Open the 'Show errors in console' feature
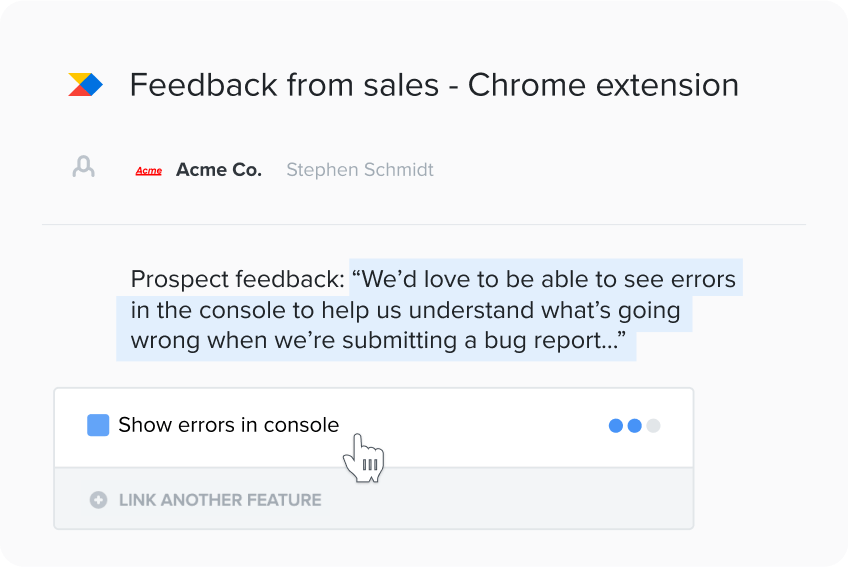Viewport: 848px width, 567px height. (x=229, y=425)
